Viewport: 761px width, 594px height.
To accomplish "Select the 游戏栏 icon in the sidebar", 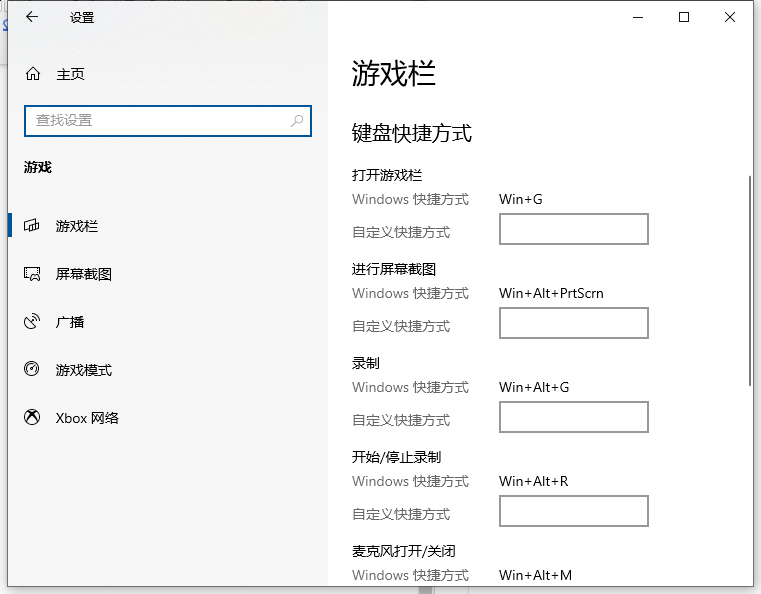I will click(x=33, y=226).
